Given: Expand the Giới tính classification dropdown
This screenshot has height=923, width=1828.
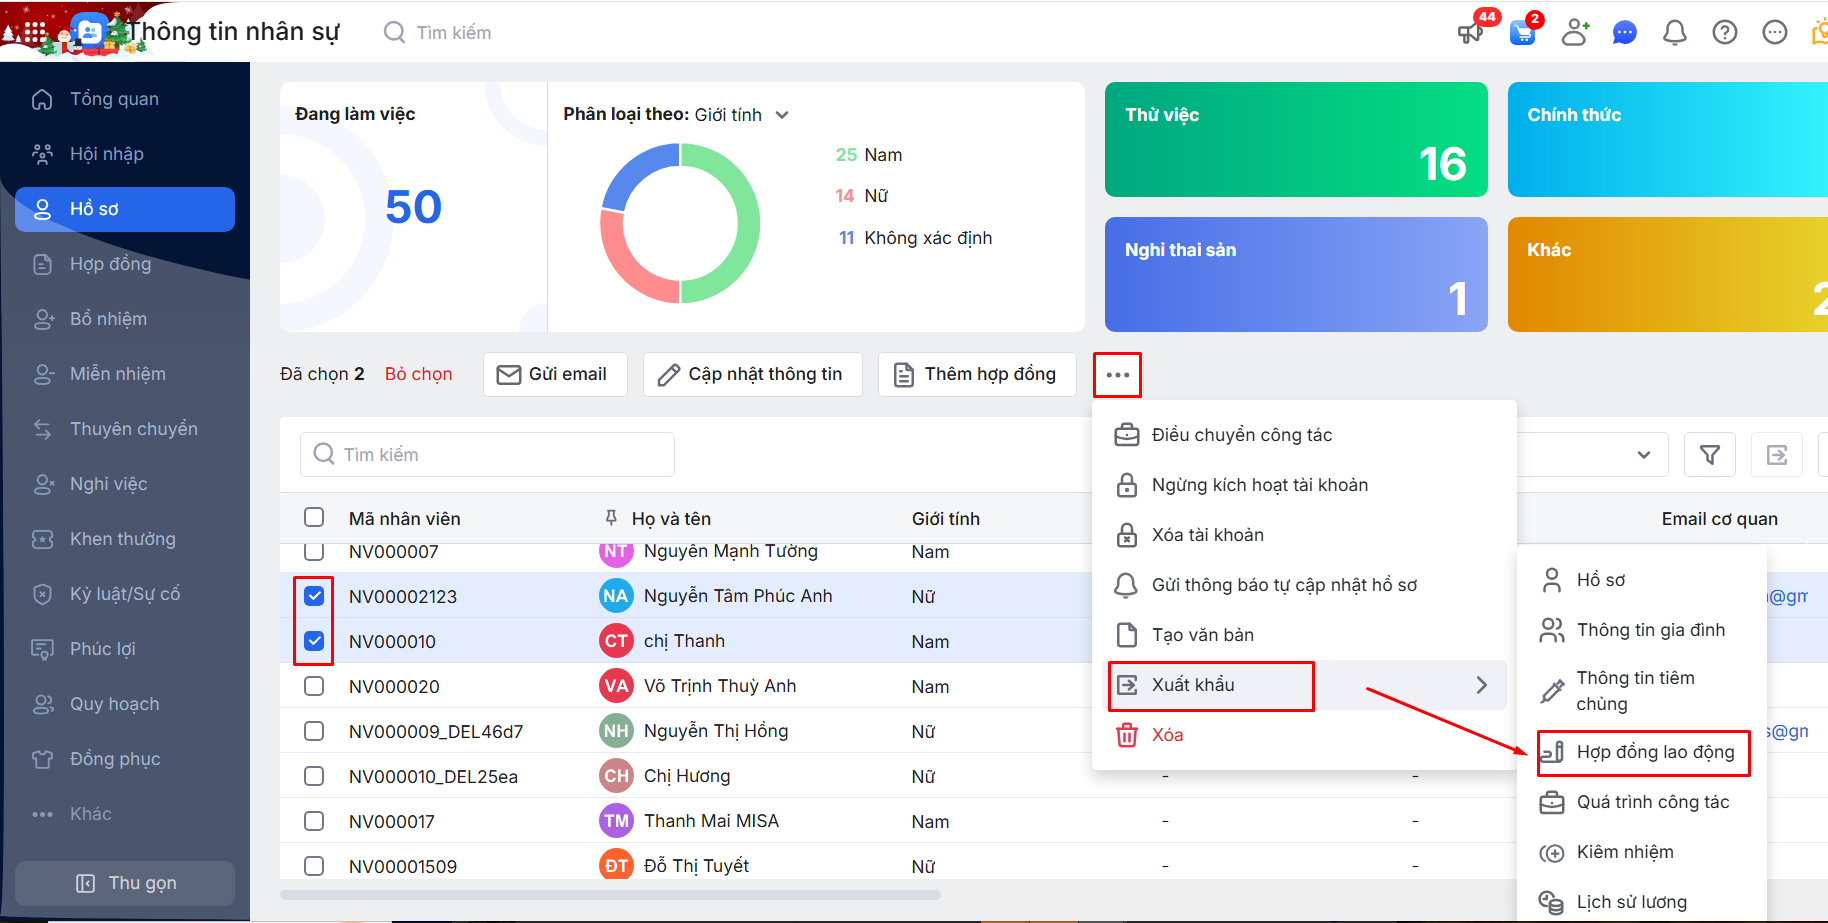Looking at the screenshot, I should (782, 115).
